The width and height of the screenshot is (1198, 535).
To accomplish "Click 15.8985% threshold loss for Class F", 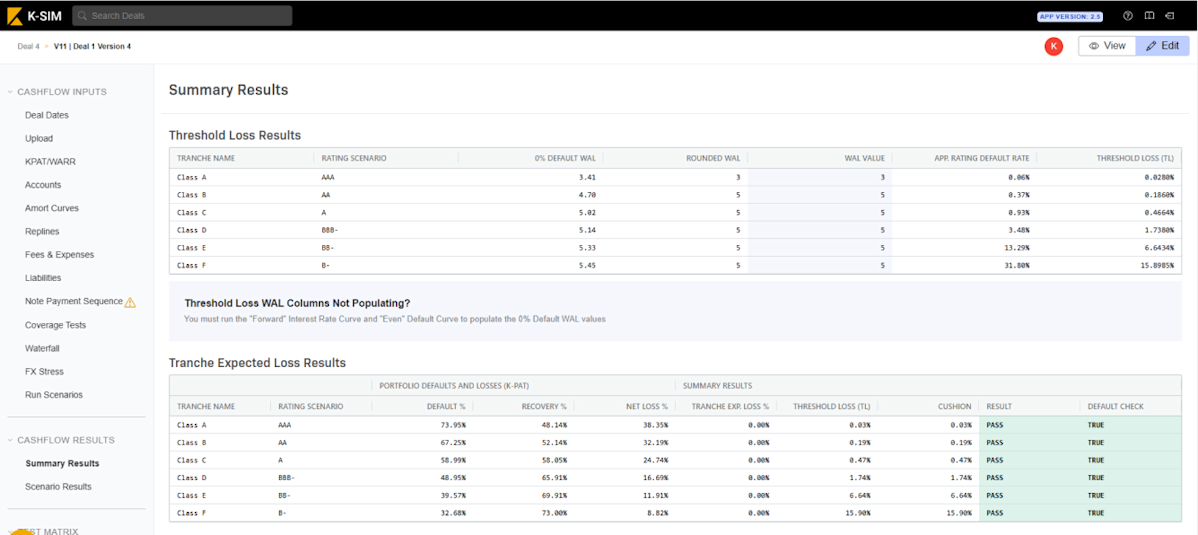I will pyautogui.click(x=1156, y=265).
